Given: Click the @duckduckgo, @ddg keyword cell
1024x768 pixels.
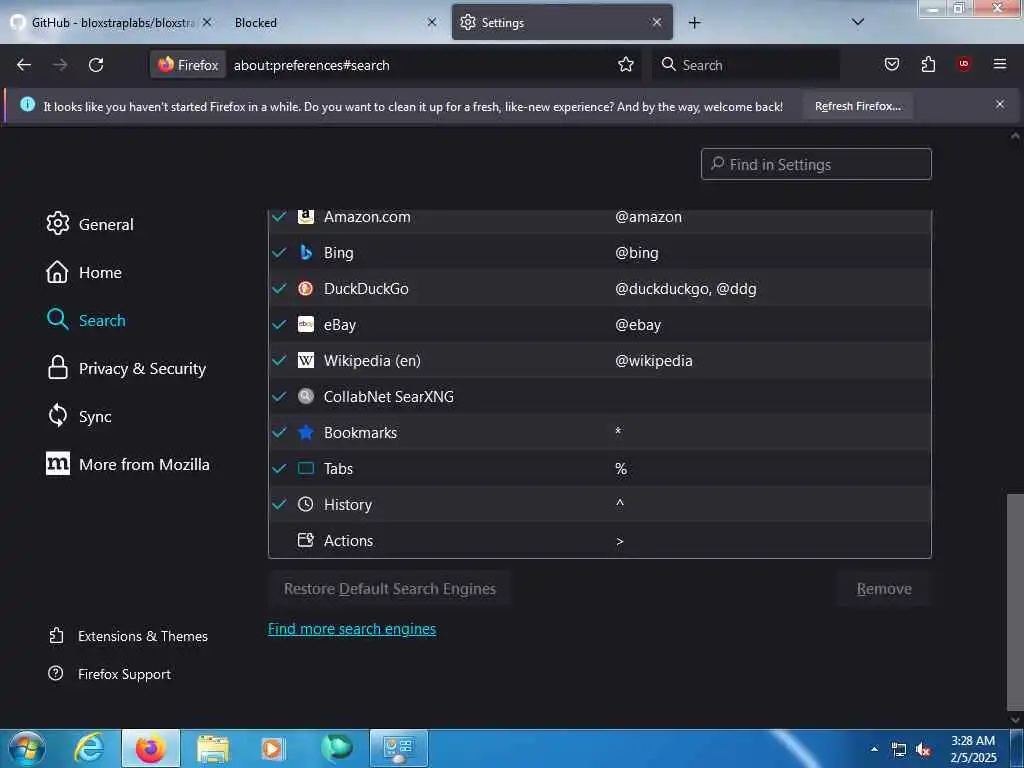Looking at the screenshot, I should pos(686,289).
